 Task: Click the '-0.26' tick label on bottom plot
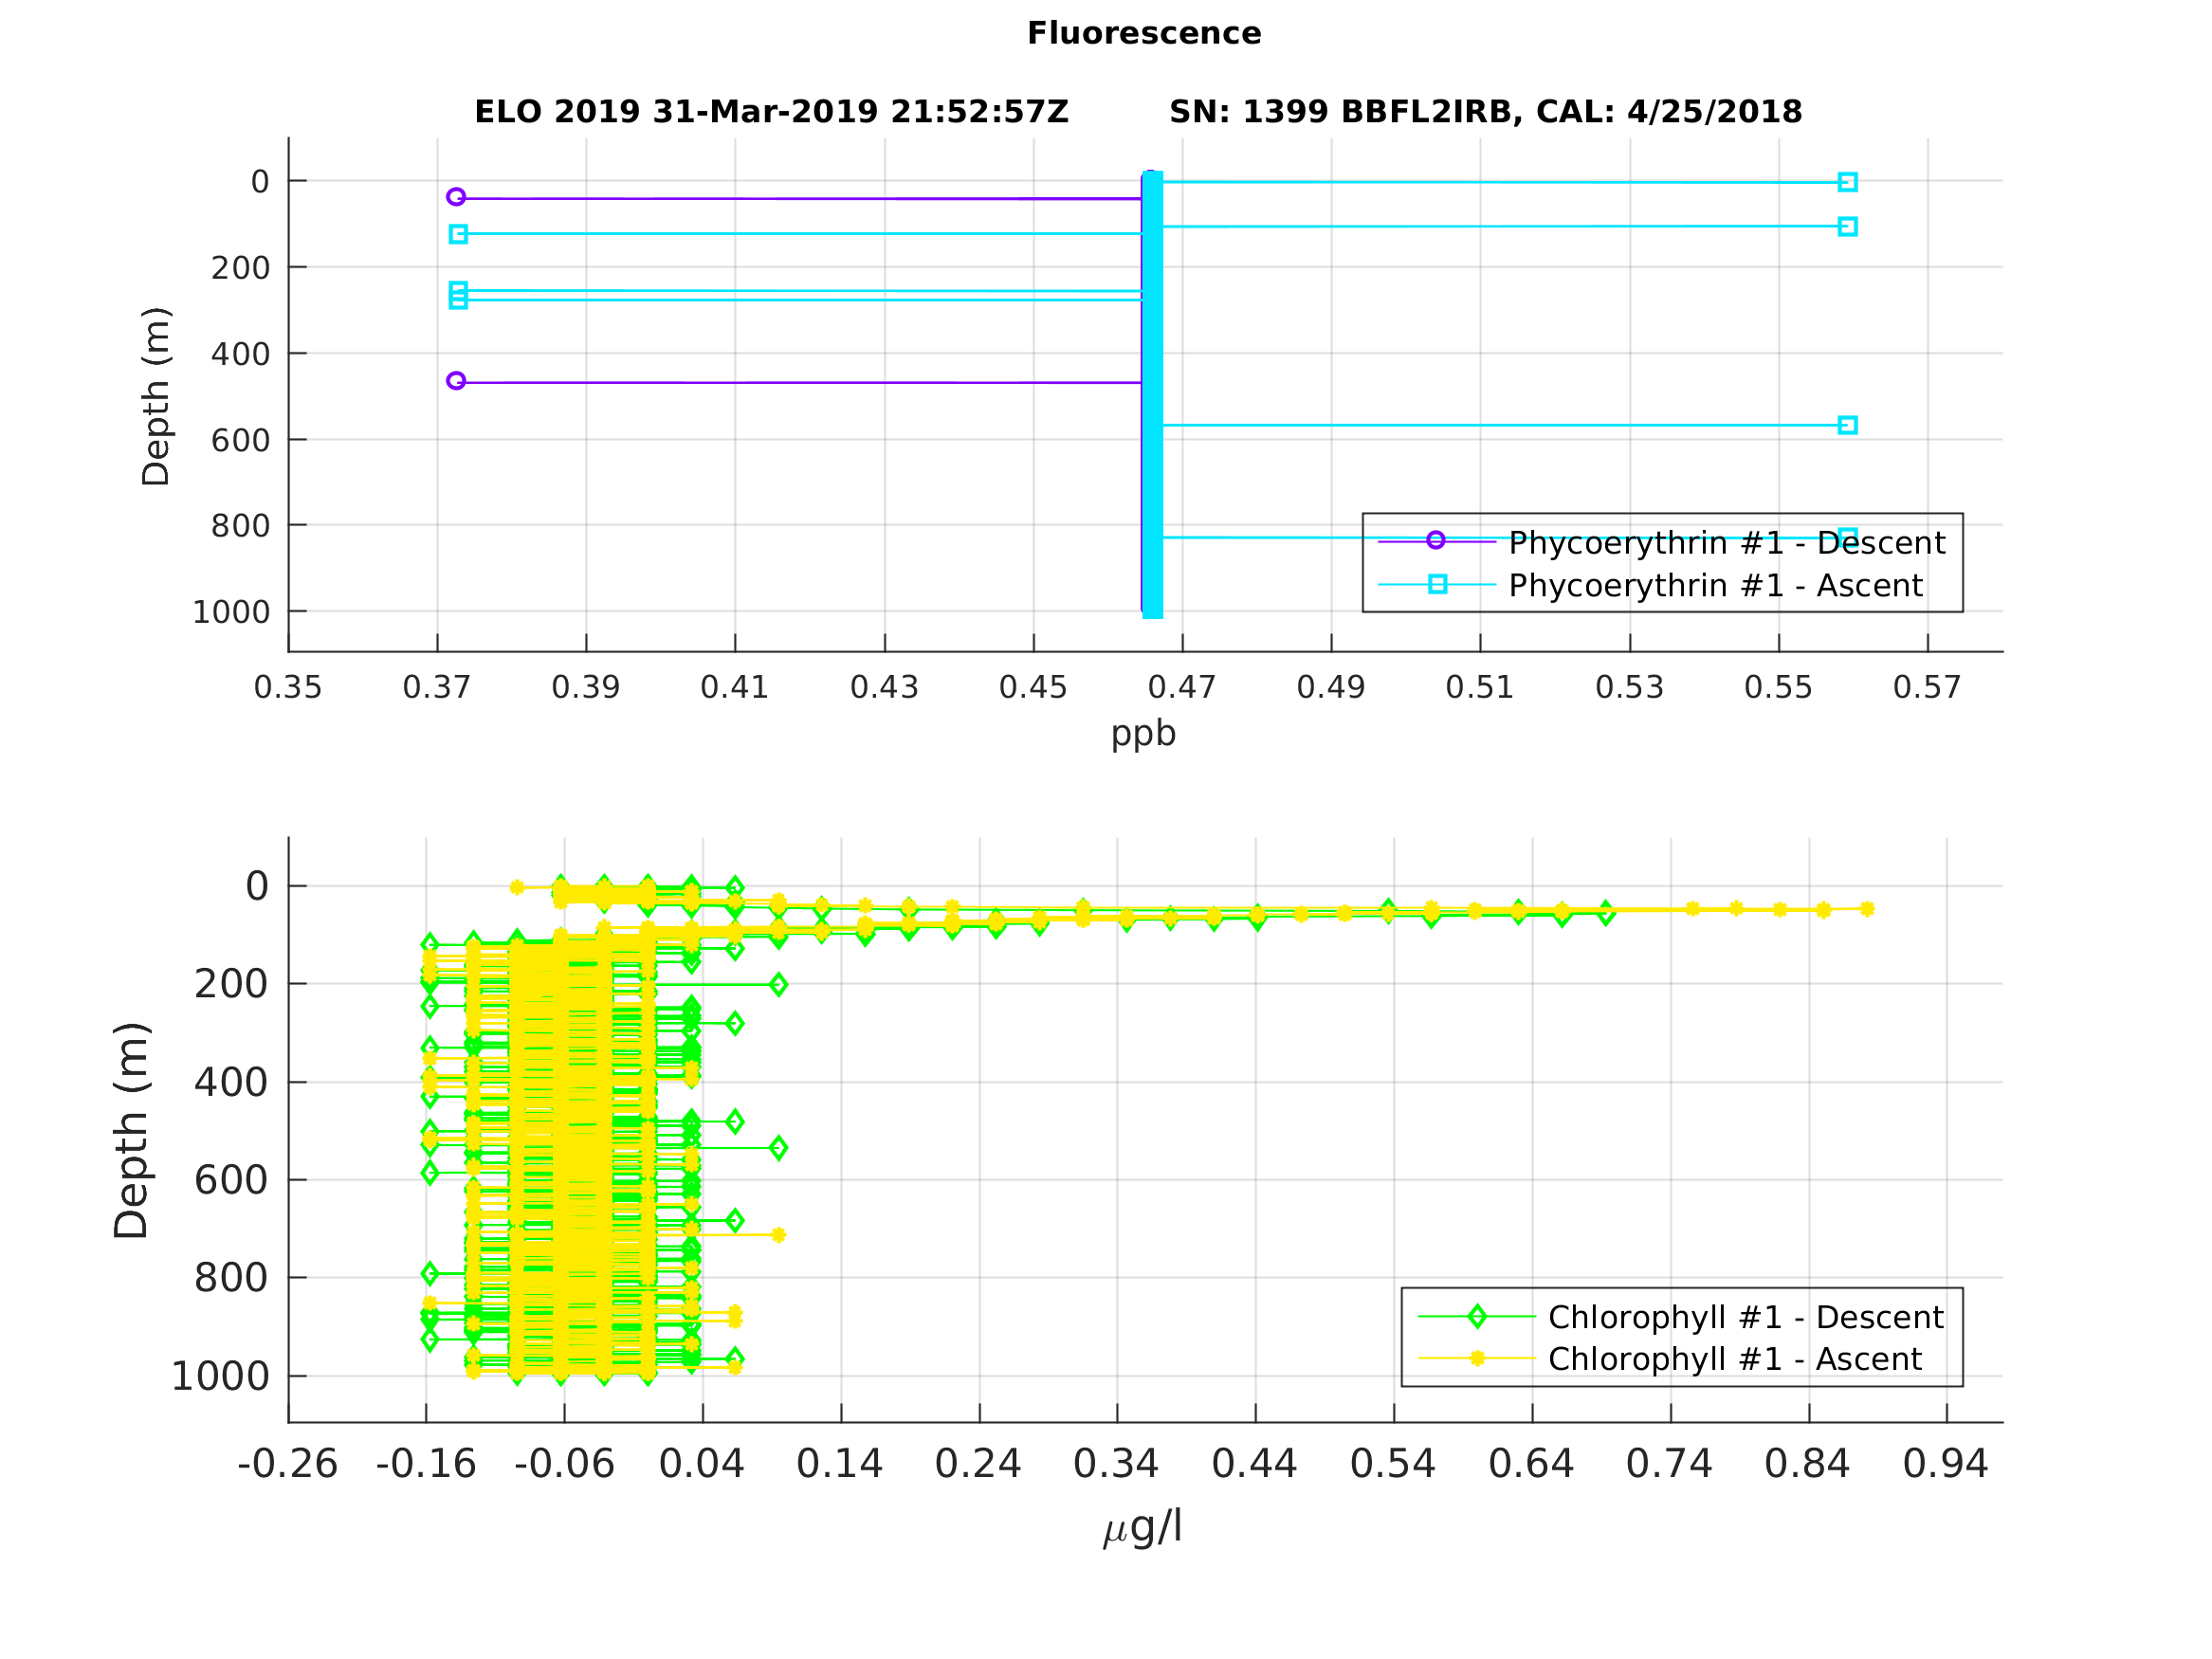pos(288,1464)
